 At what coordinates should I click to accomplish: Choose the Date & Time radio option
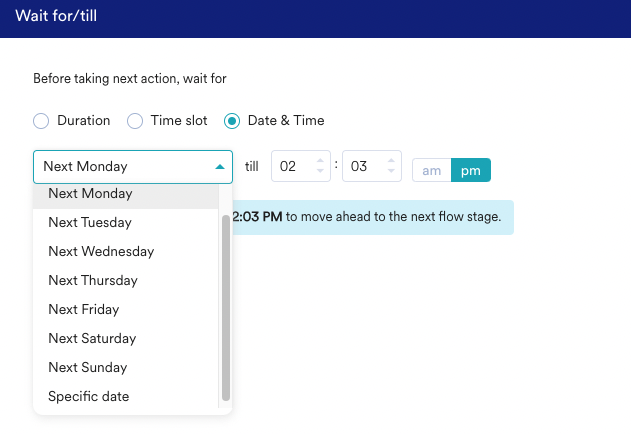pyautogui.click(x=232, y=121)
